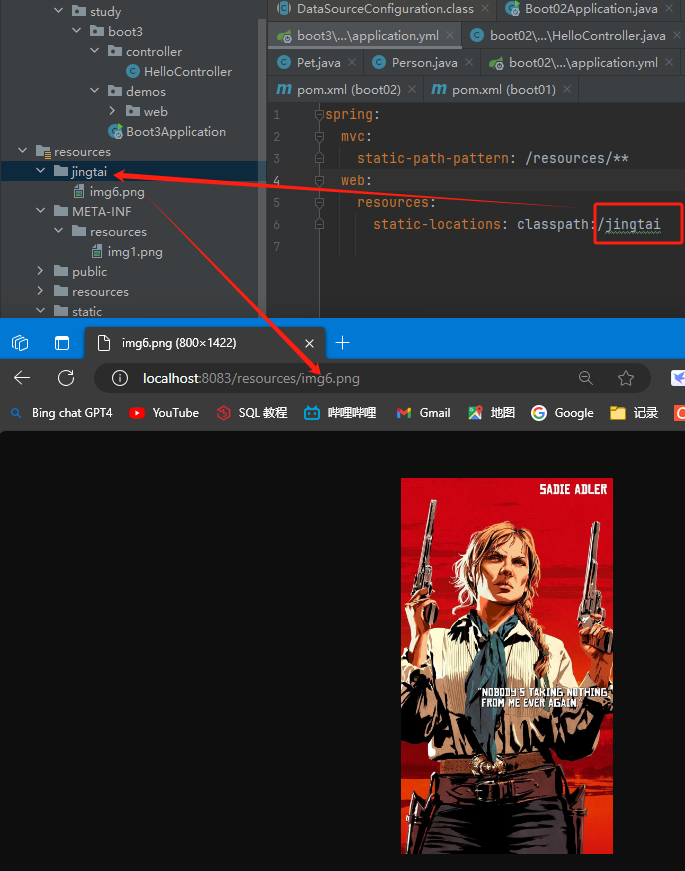Screen dimensions: 685x871
Task: Click the Sadie Adler poster image
Action: (x=507, y=665)
